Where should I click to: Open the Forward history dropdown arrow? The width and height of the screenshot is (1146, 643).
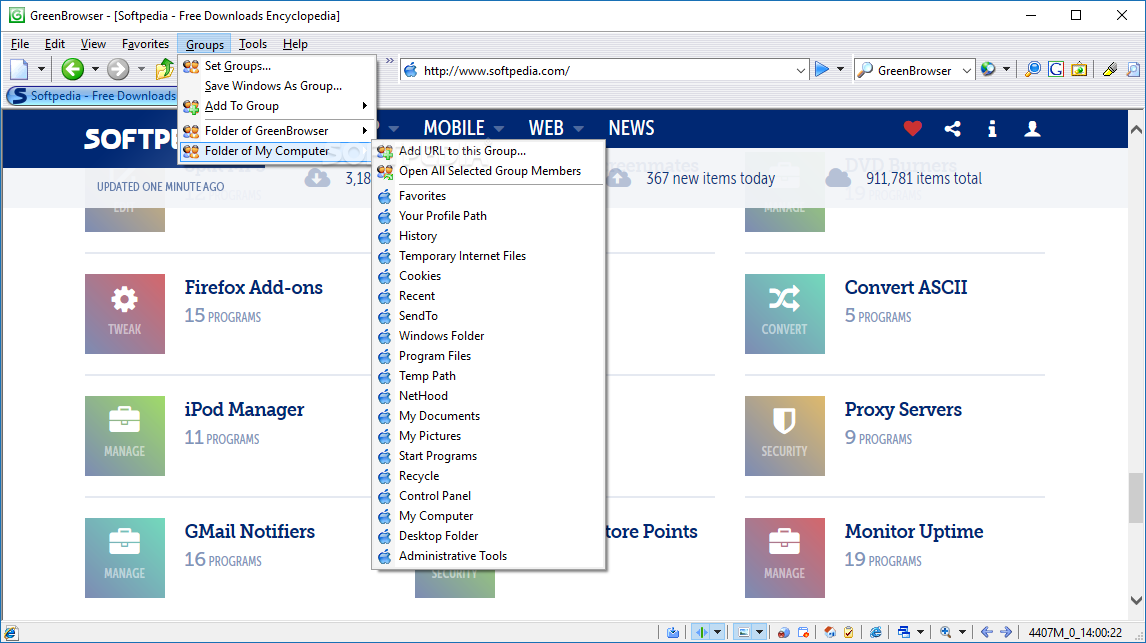pyautogui.click(x=141, y=70)
